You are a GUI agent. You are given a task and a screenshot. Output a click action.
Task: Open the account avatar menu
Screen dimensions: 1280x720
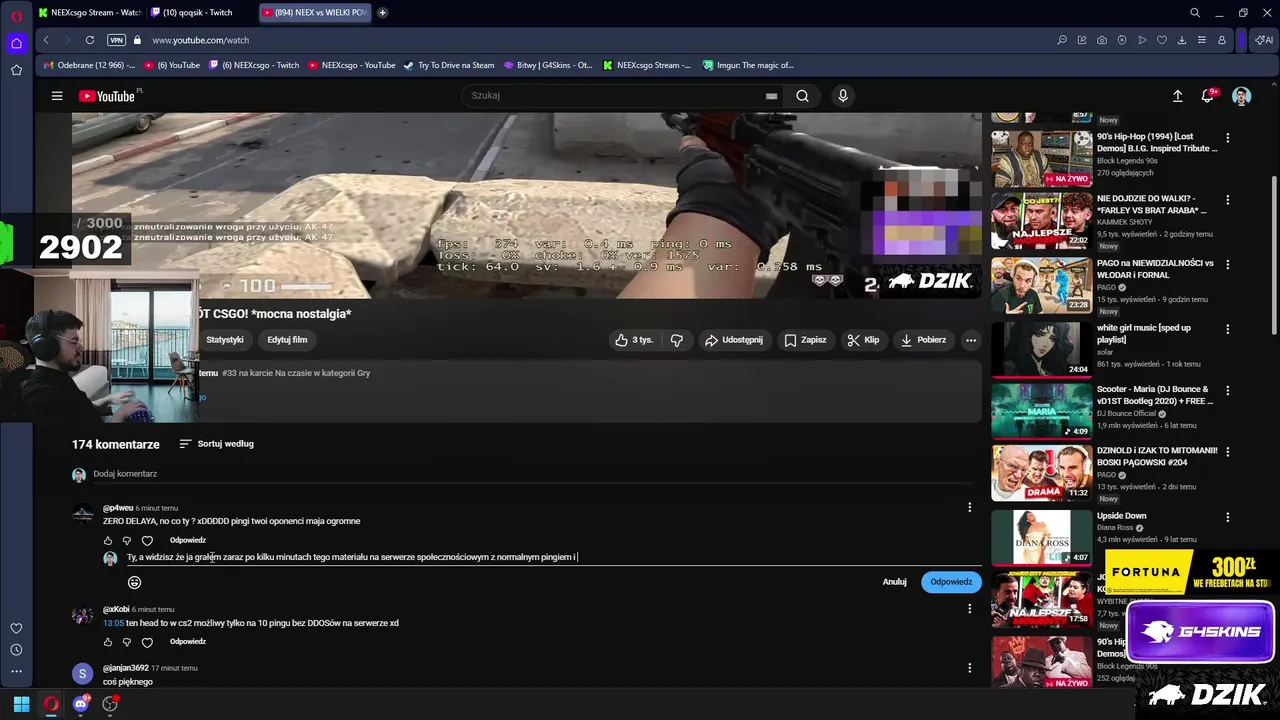pyautogui.click(x=1241, y=96)
